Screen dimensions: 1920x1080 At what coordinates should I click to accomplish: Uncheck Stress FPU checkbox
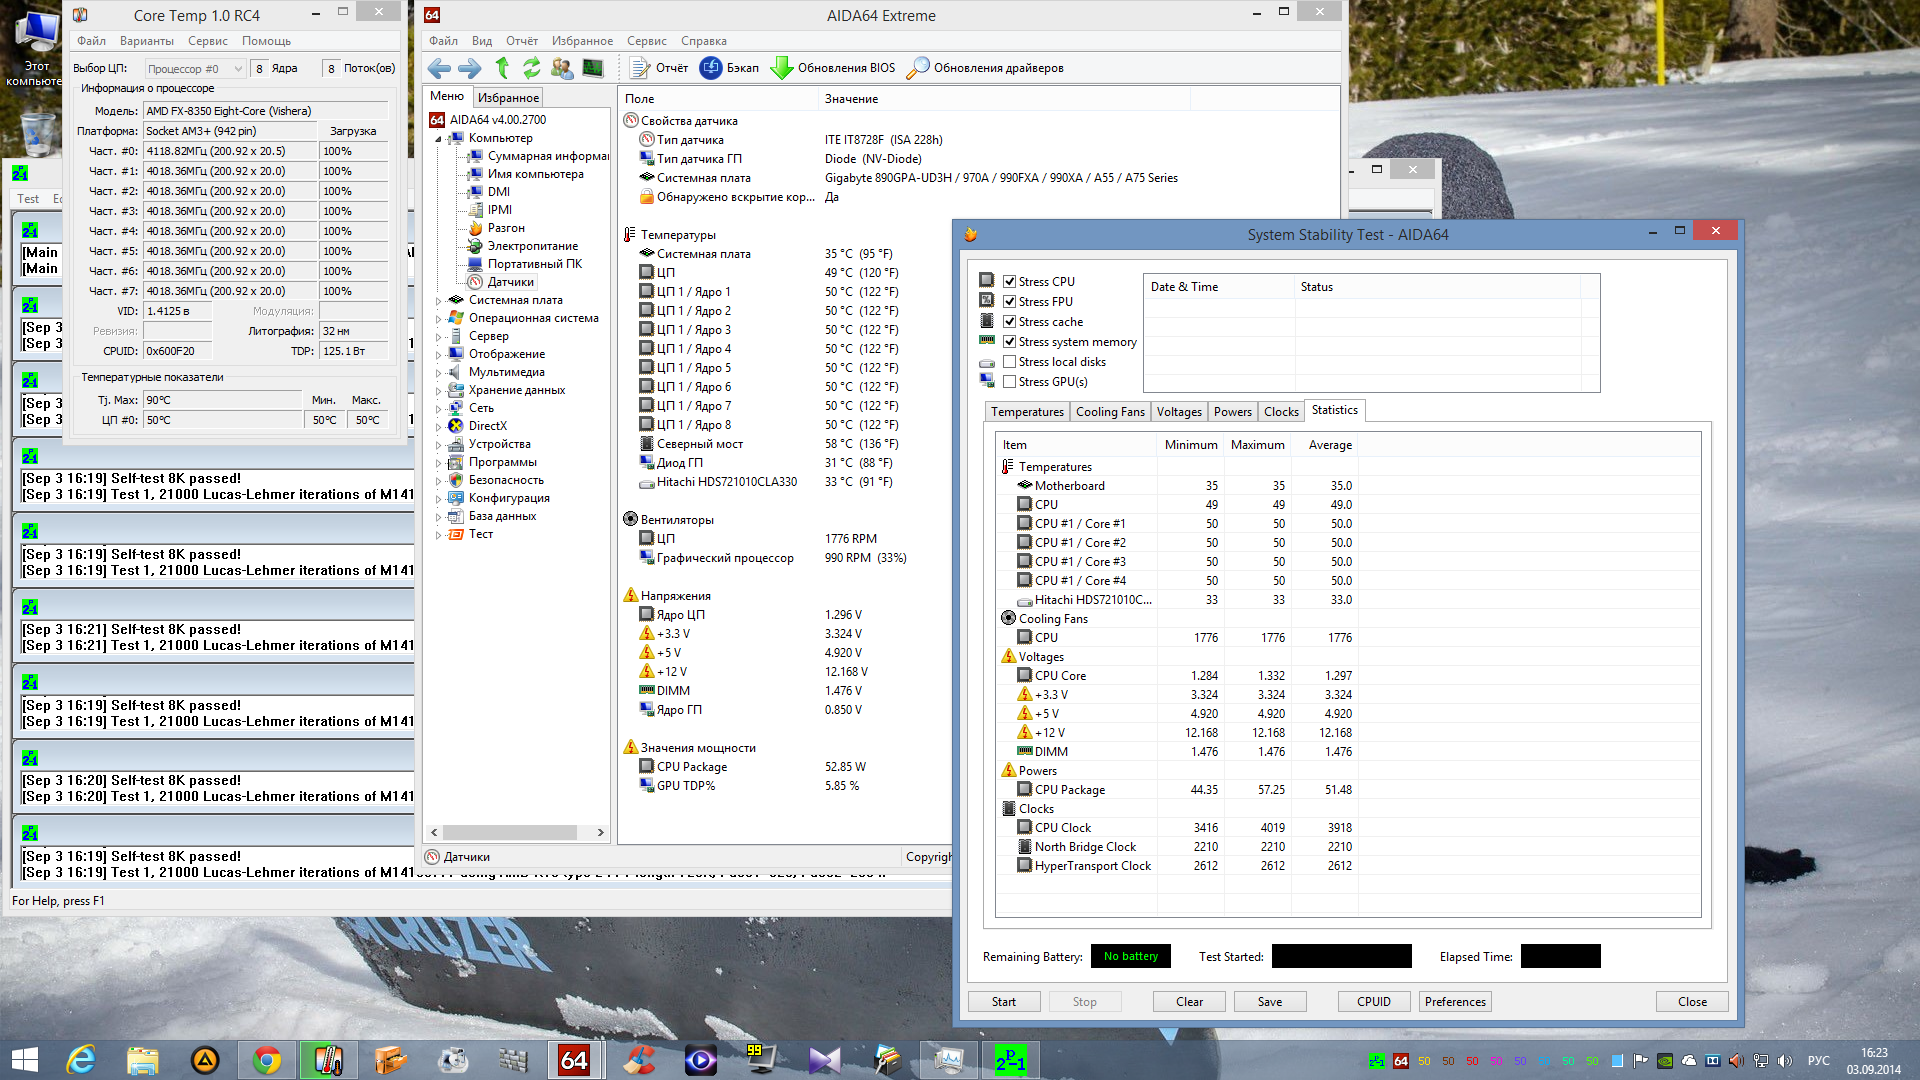coord(1010,302)
